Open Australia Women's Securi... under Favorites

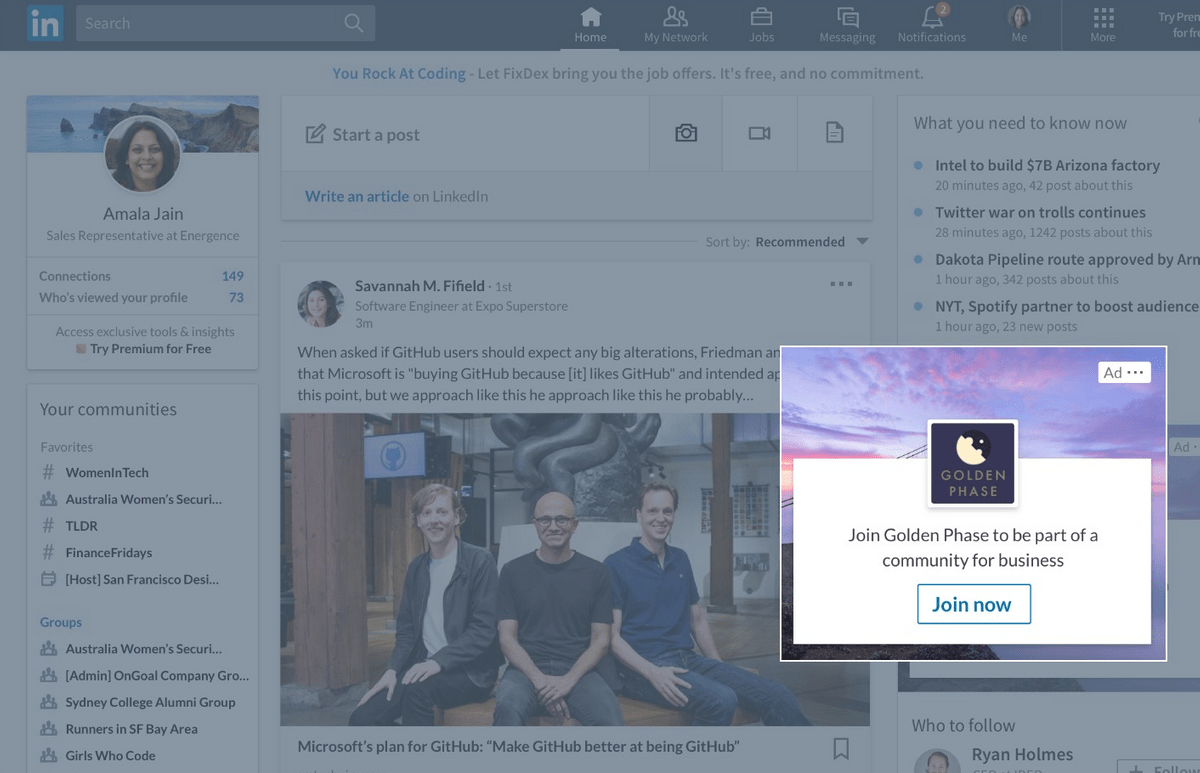144,499
